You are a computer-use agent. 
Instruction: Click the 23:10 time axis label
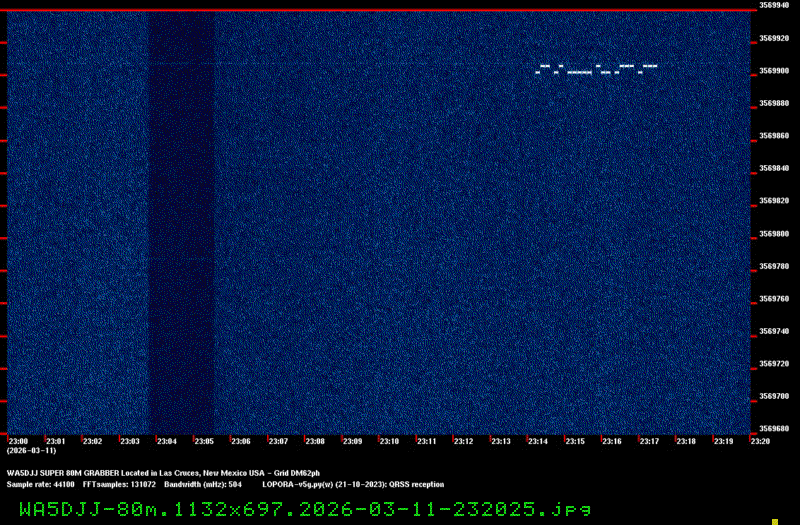[x=389, y=441]
